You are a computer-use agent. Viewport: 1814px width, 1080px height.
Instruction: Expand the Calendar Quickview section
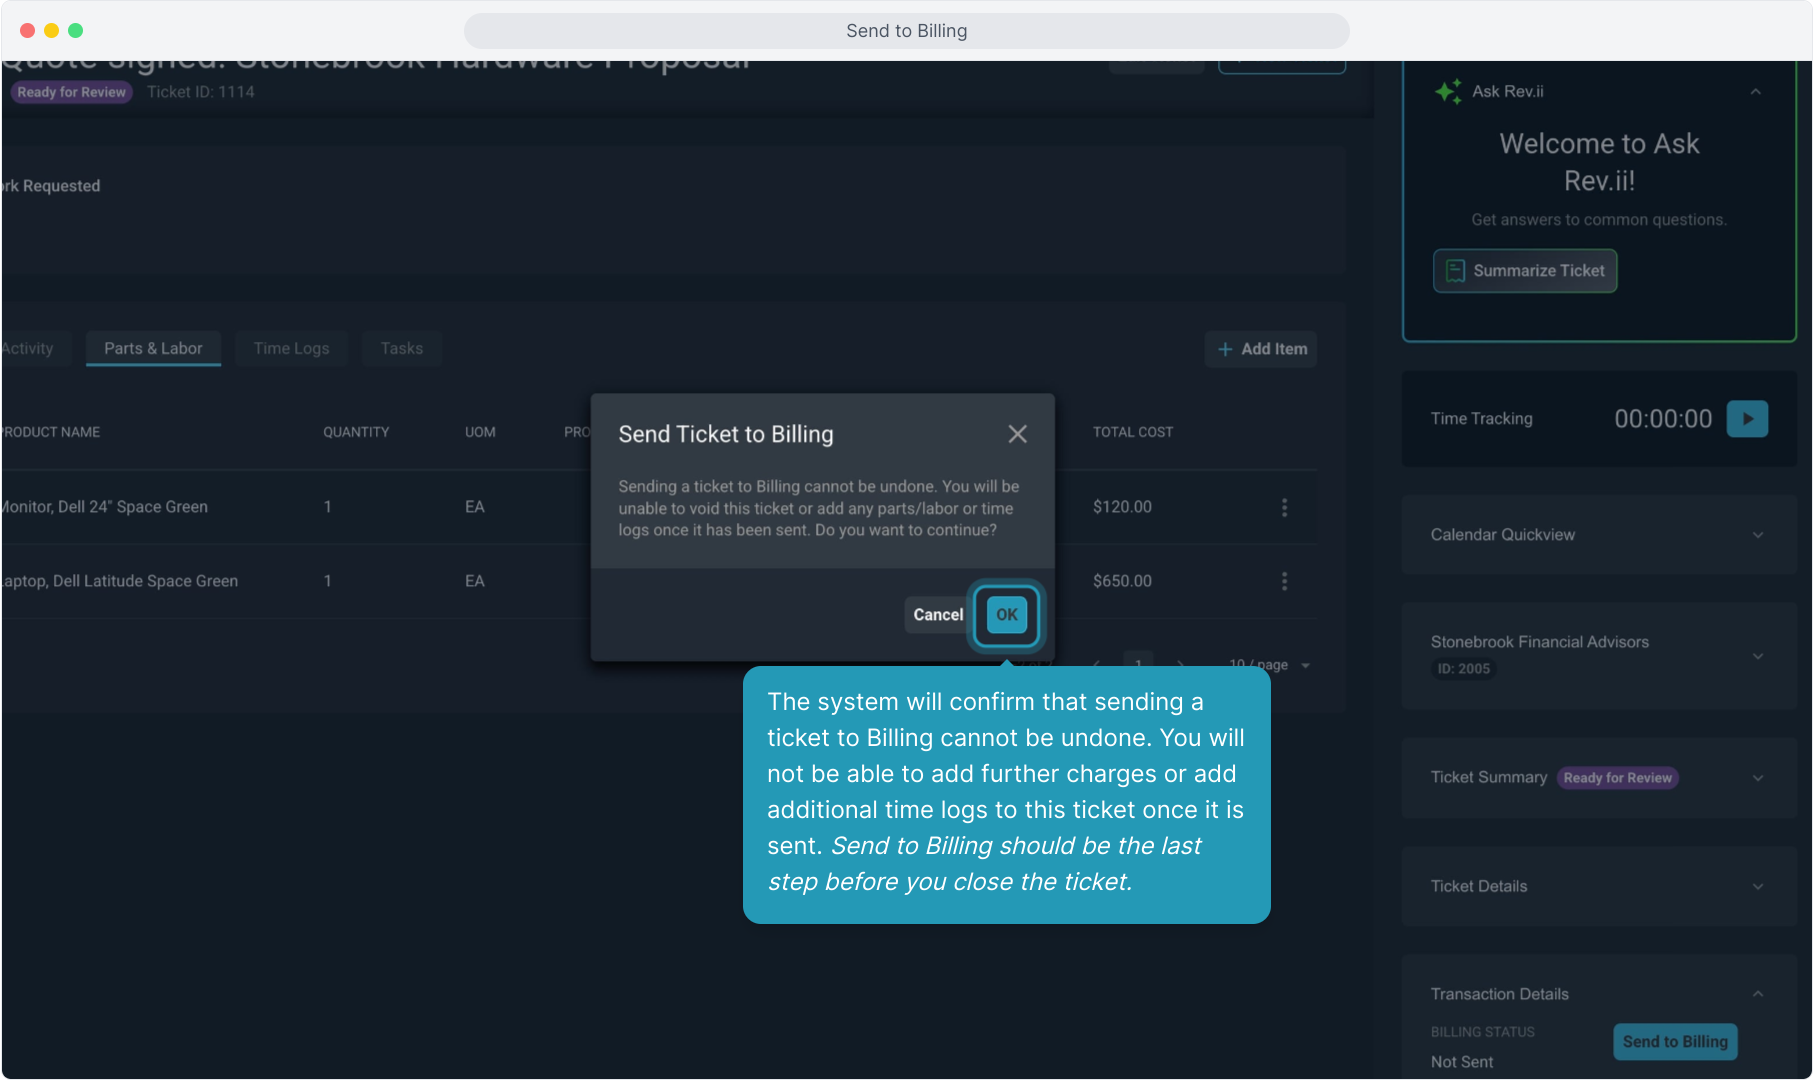click(x=1757, y=535)
